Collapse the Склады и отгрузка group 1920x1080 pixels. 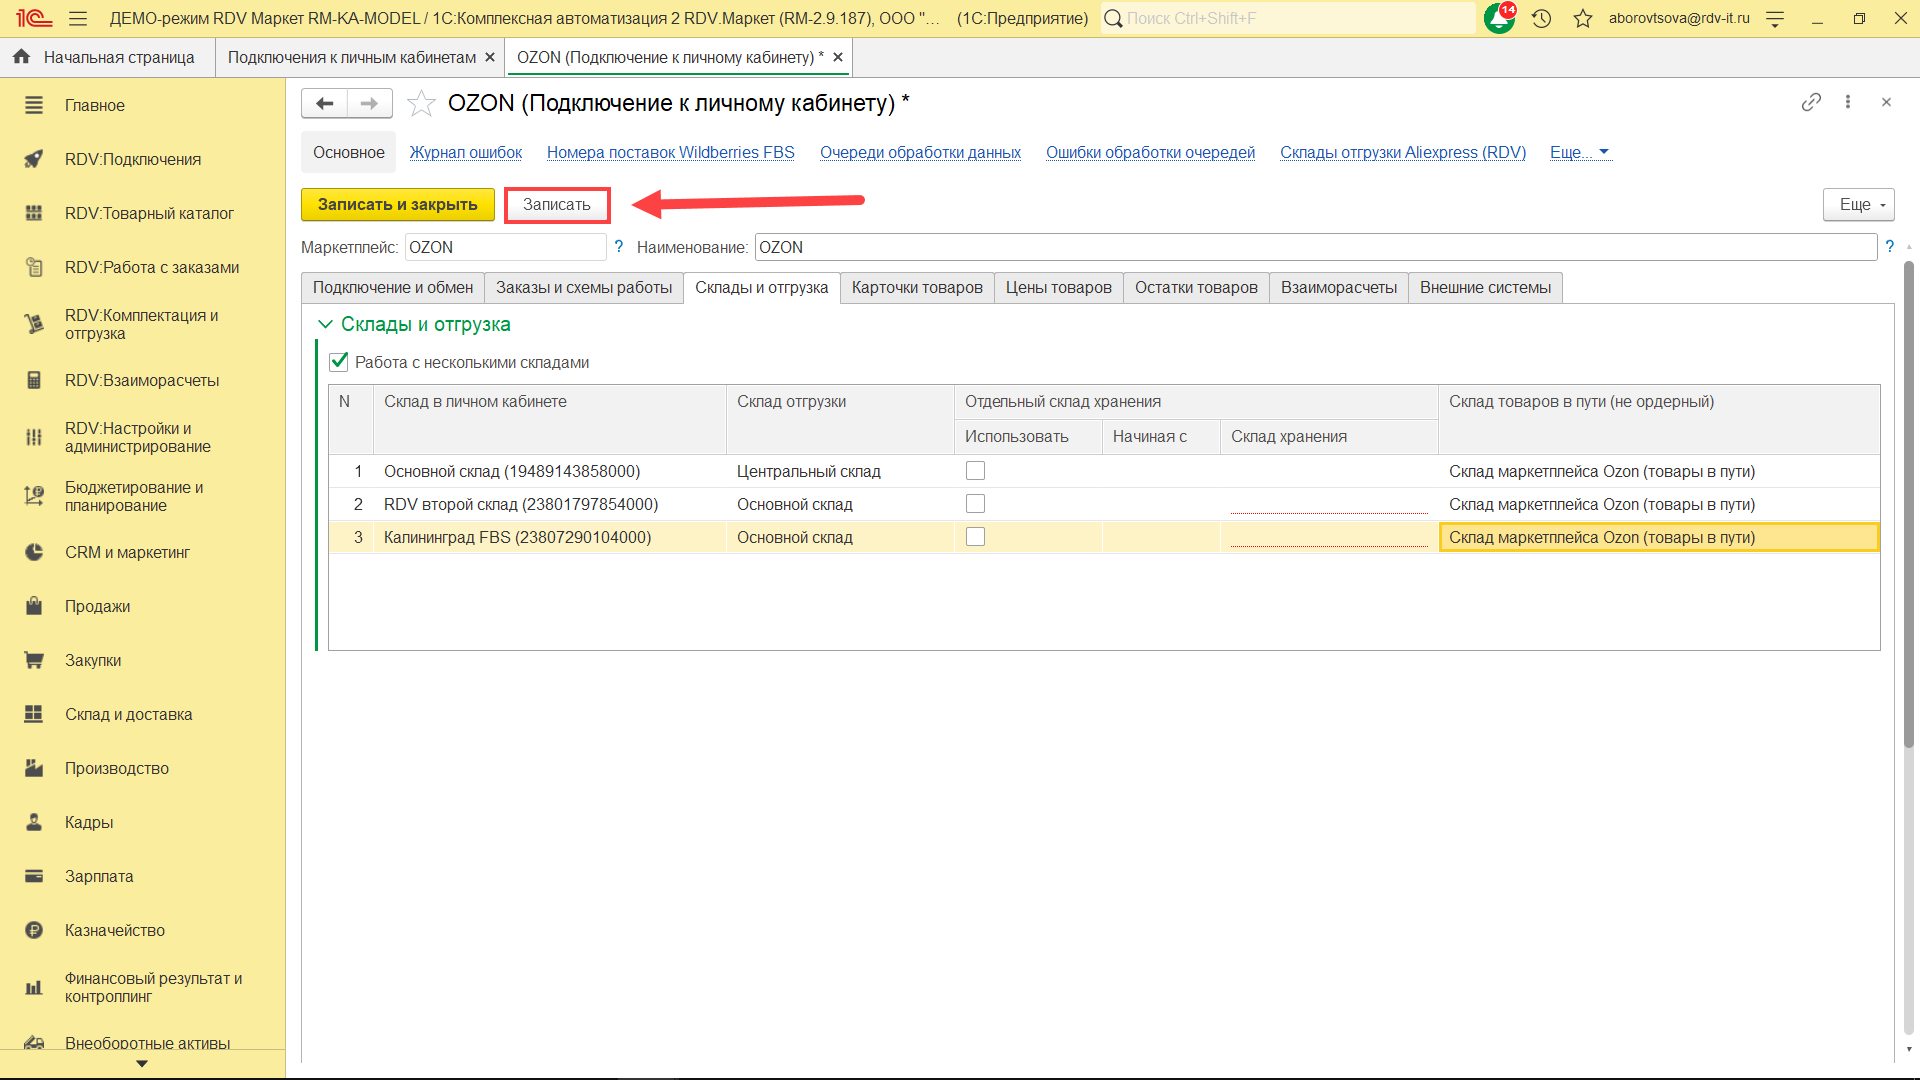click(x=325, y=324)
